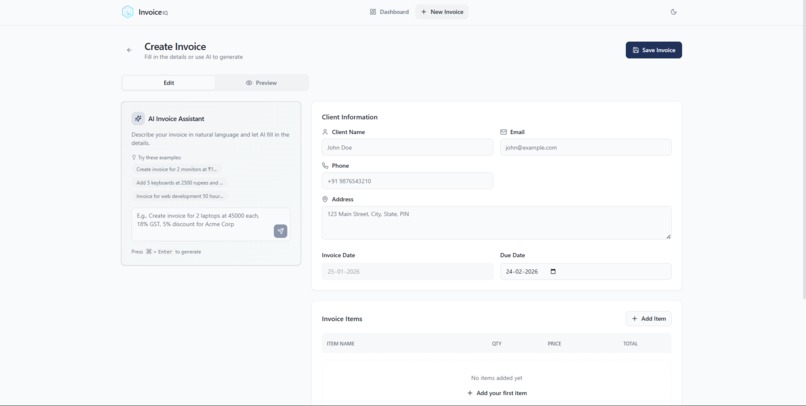Use example 'Add 5 keyboards at 2500 rupees'

[x=179, y=182]
